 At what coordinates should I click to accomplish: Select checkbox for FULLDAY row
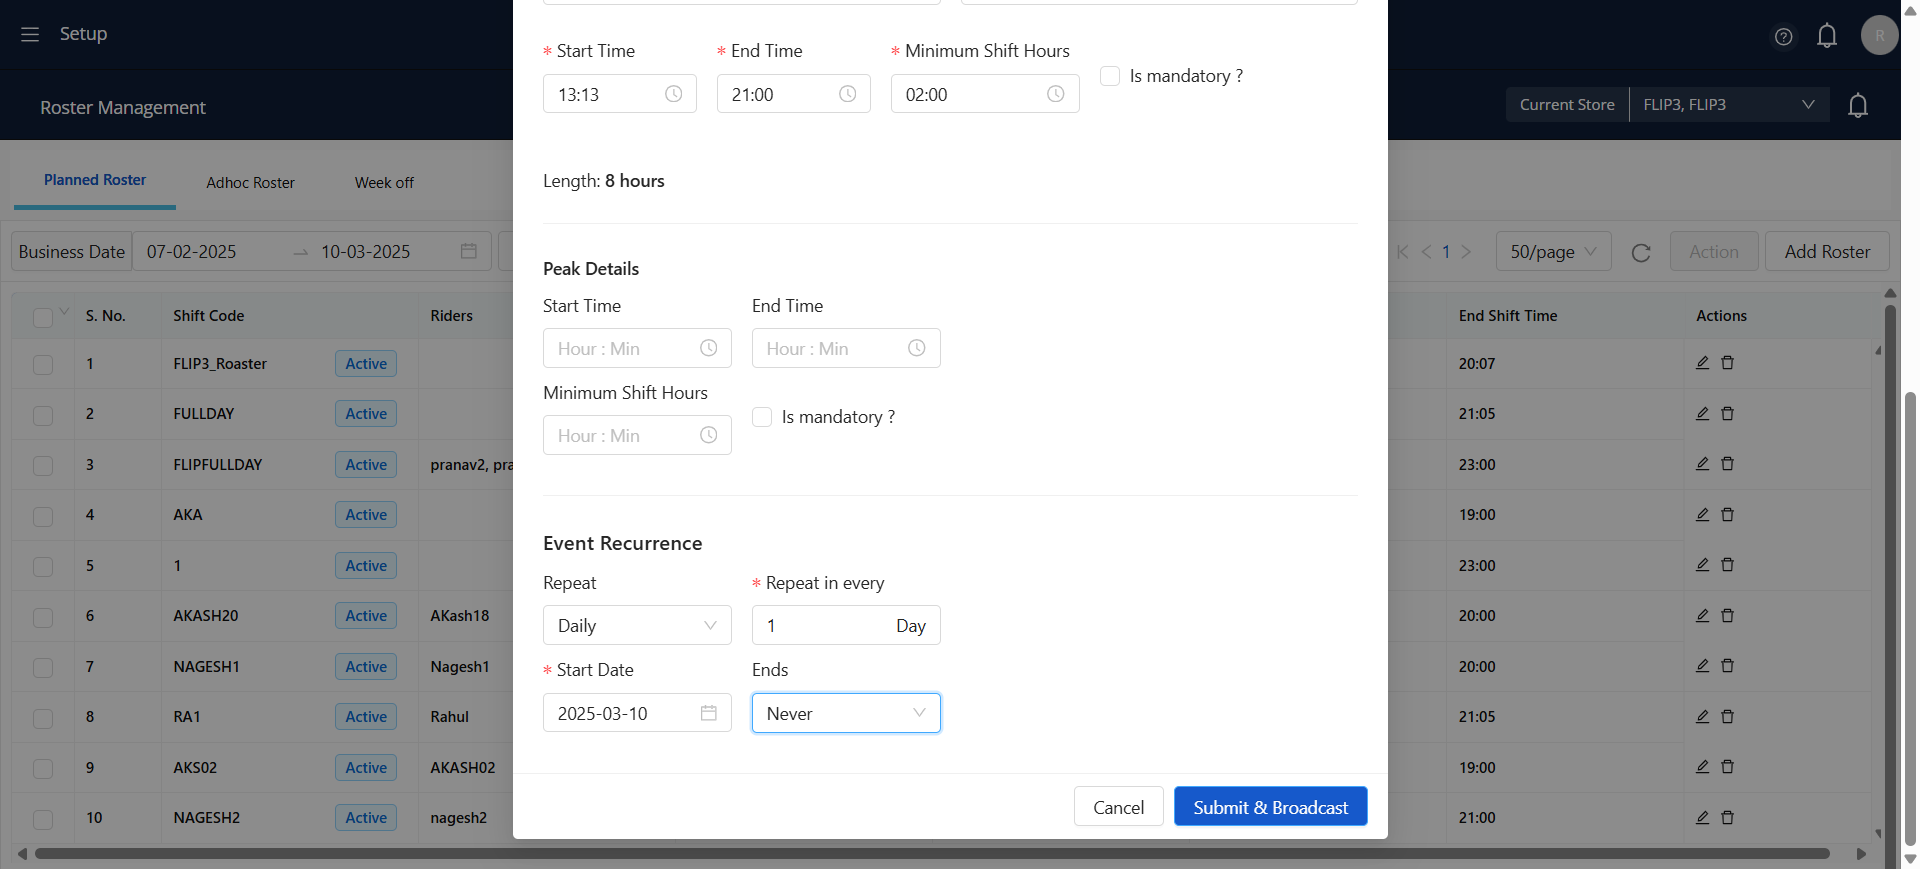click(43, 415)
